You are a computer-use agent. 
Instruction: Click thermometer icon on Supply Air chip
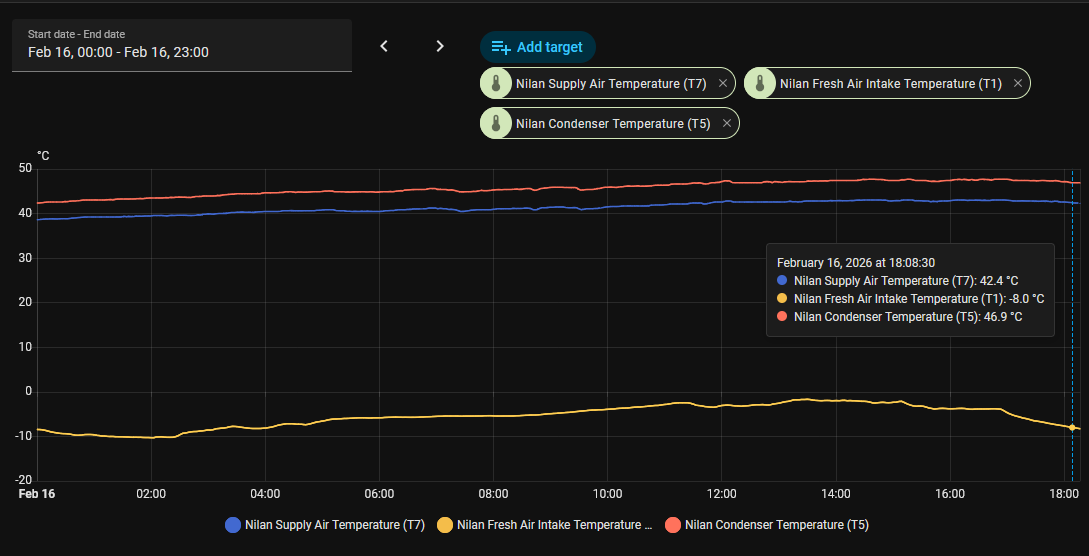coord(495,84)
